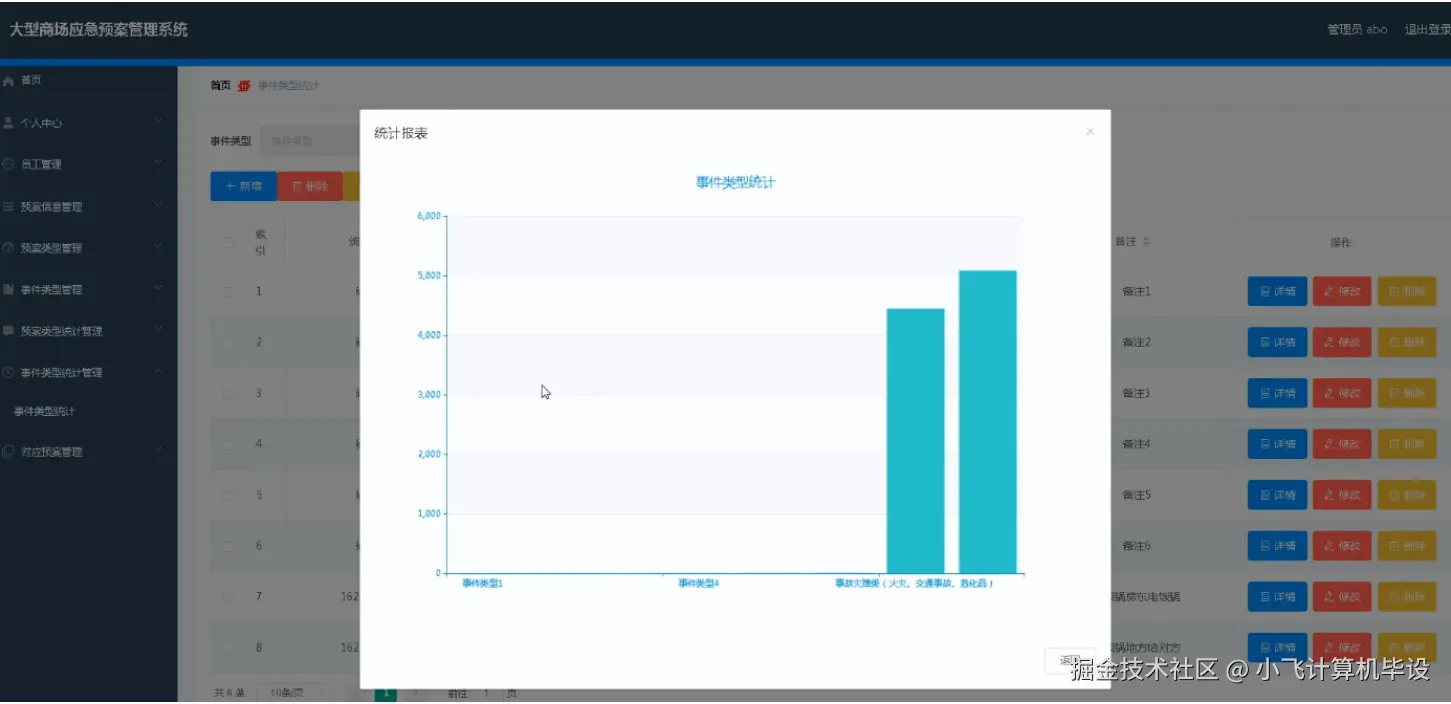The image size is (1451, 704).
Task: Click yellow 删除 for the 备注4 row
Action: [1407, 444]
